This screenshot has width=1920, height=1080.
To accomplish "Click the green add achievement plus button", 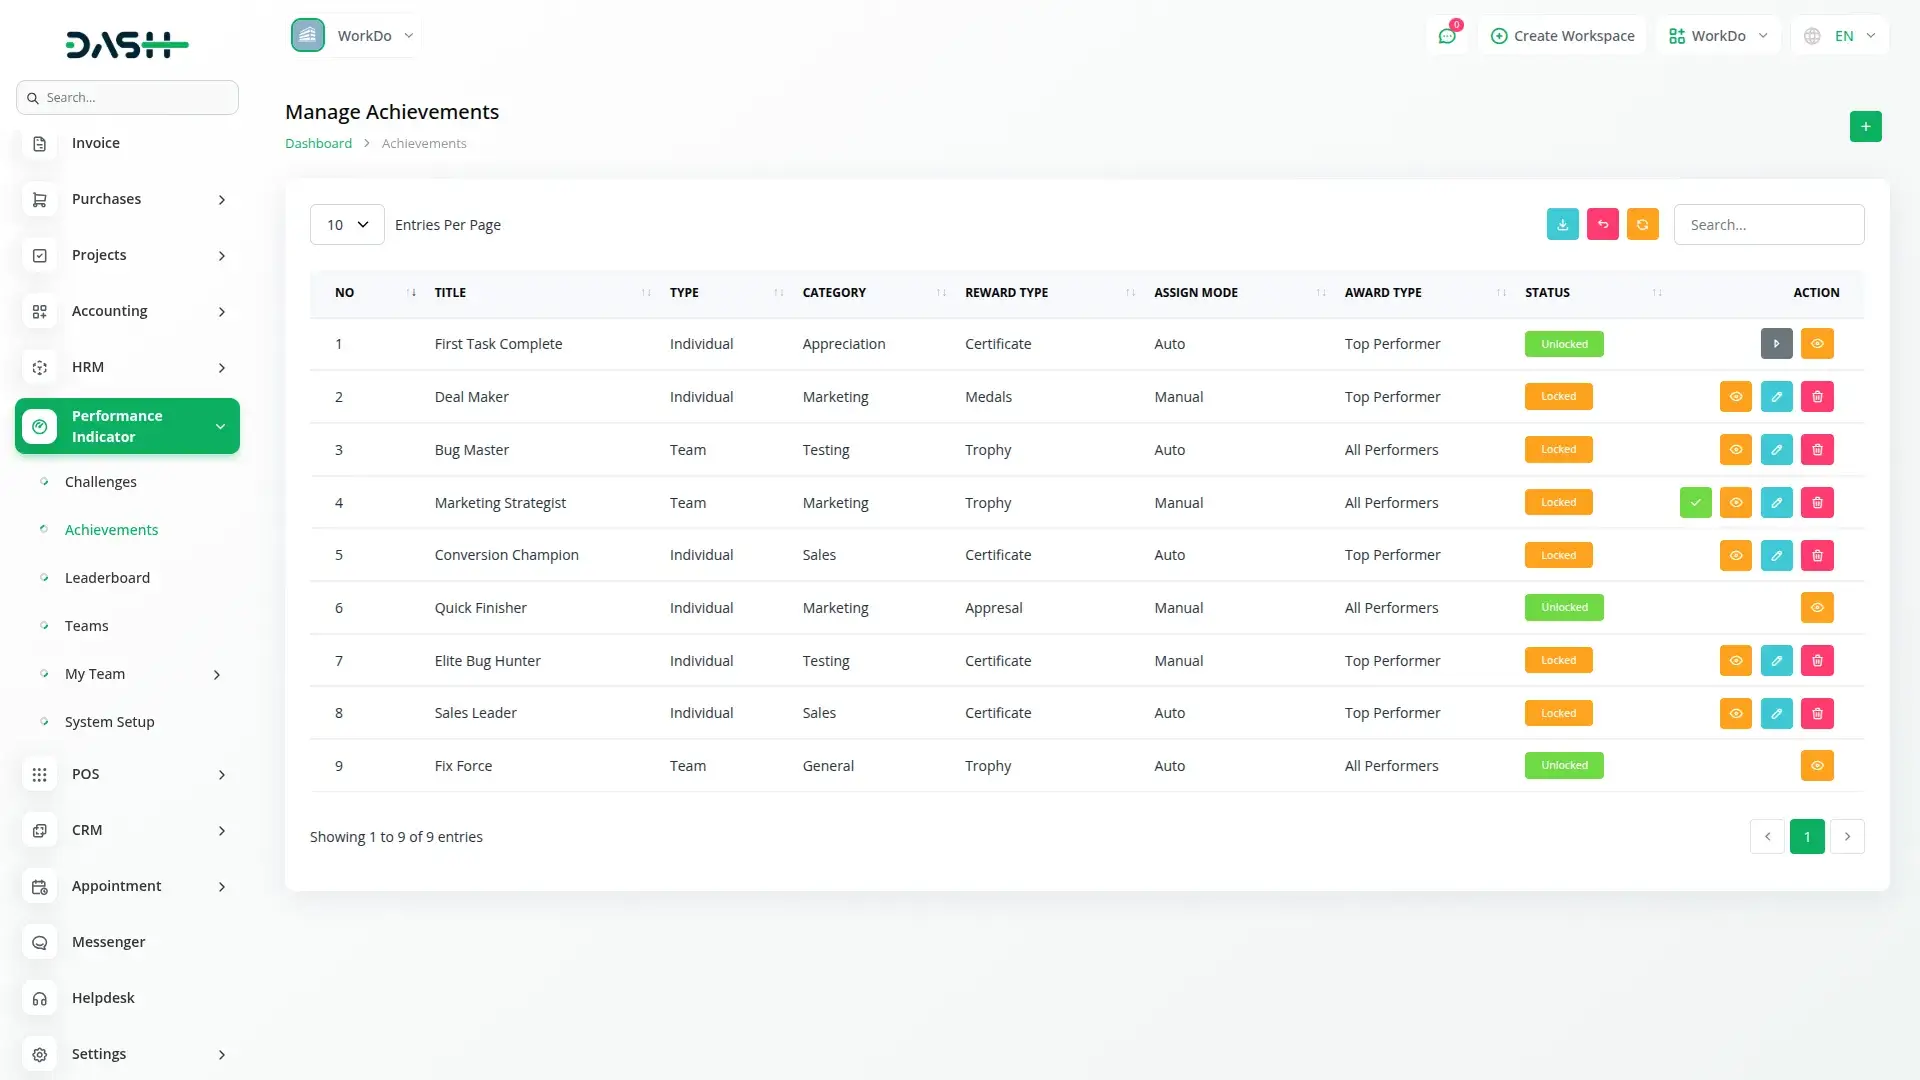I will [1865, 127].
